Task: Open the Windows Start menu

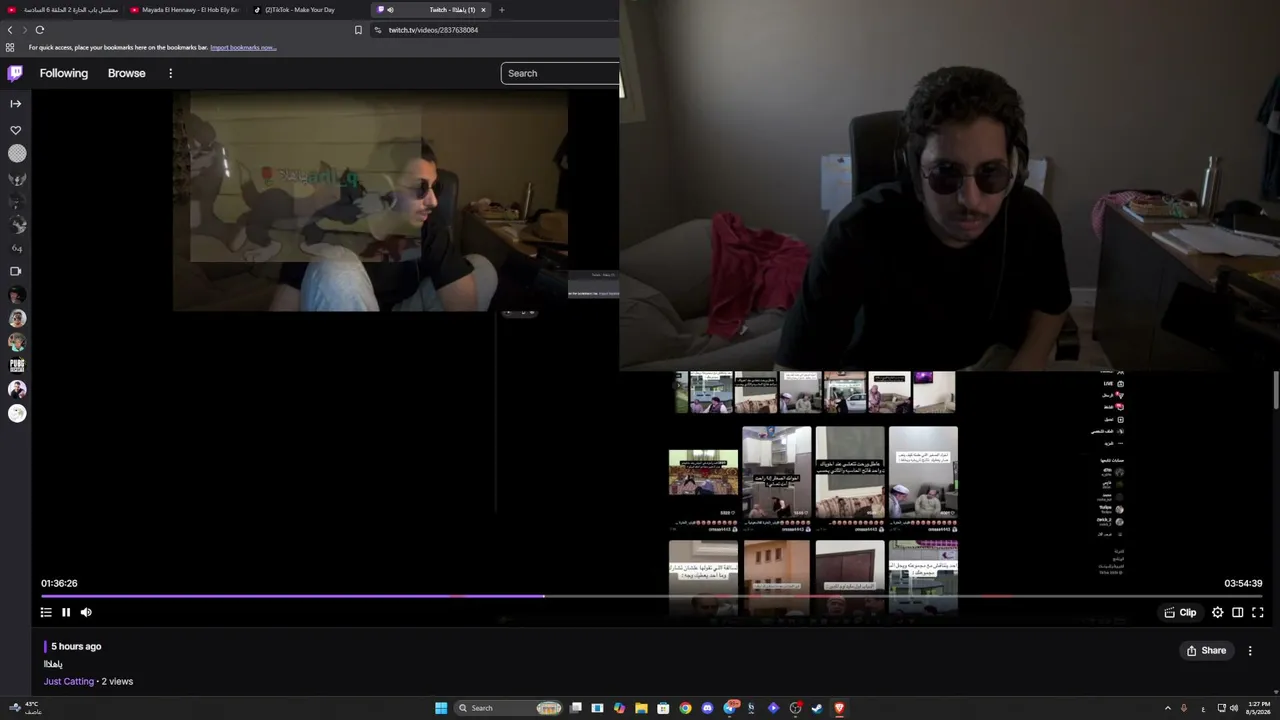Action: point(441,708)
